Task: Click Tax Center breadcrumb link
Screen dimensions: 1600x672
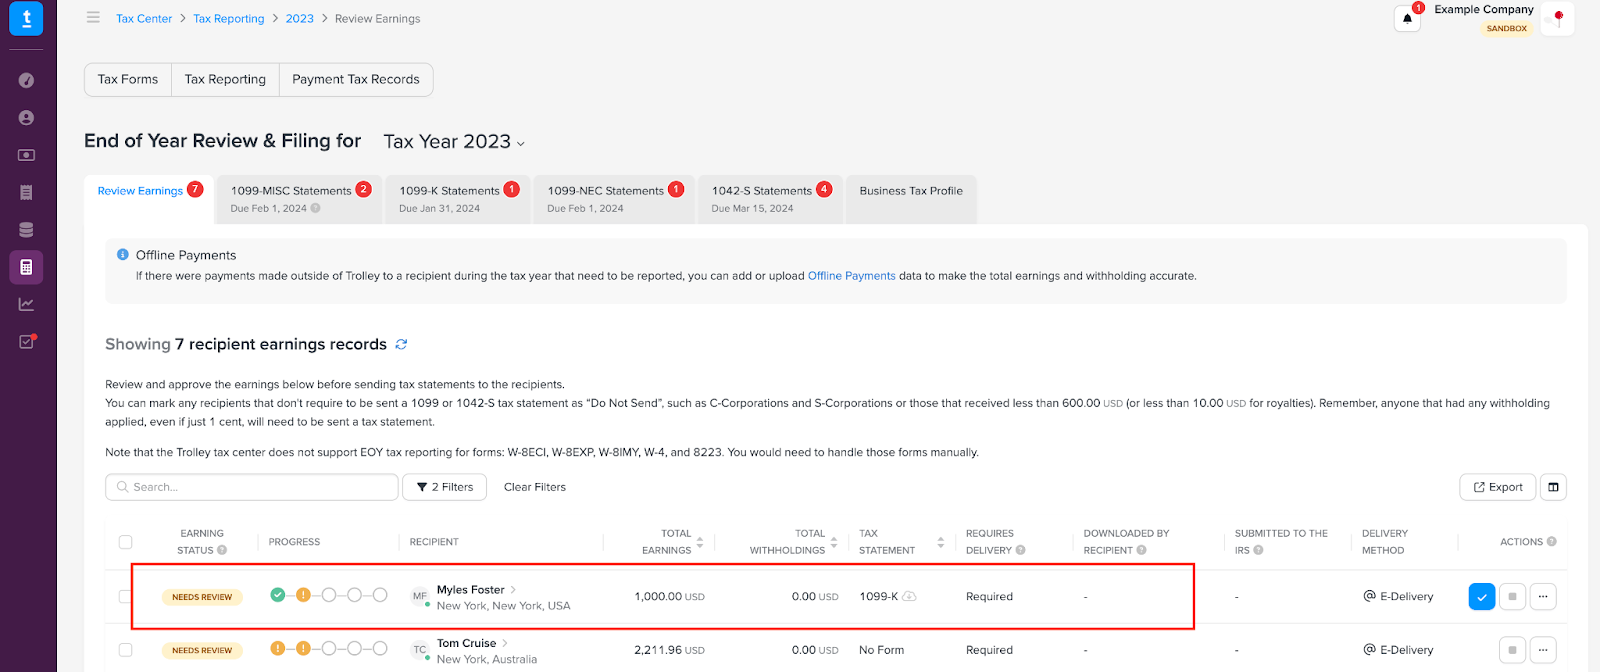Action: click(x=144, y=19)
